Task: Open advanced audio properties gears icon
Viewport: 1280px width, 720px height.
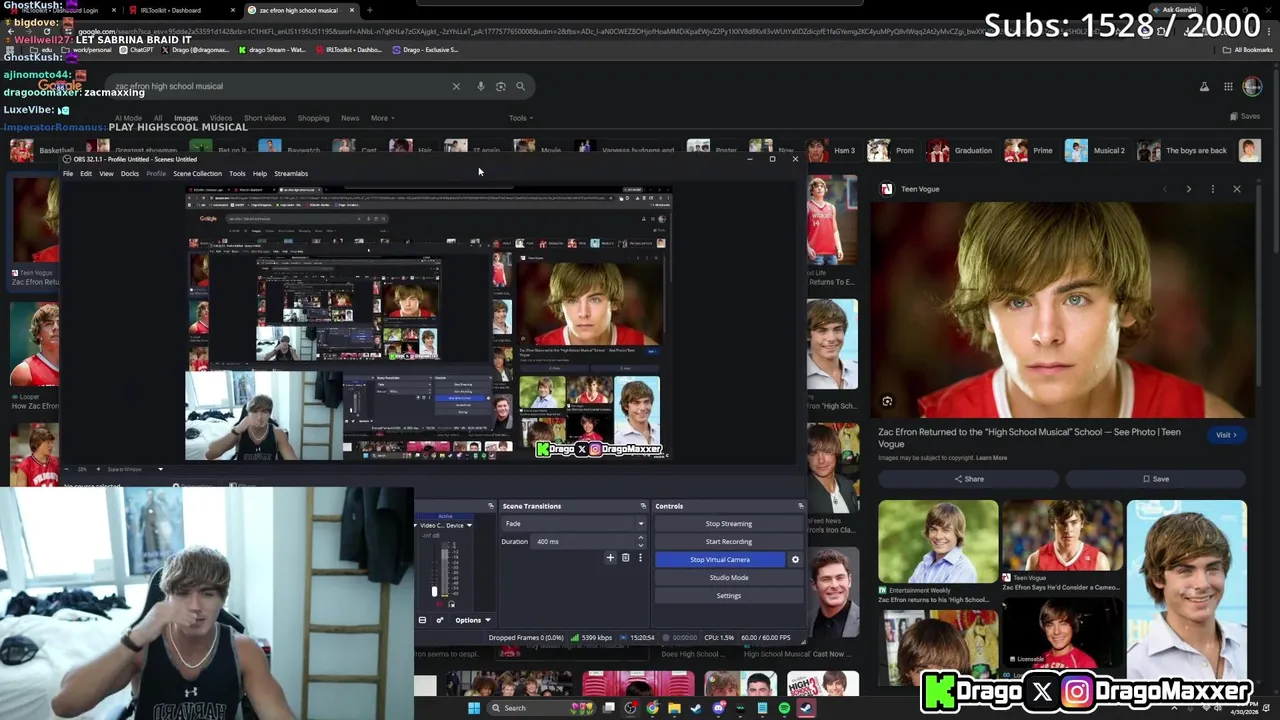Action: coord(439,620)
